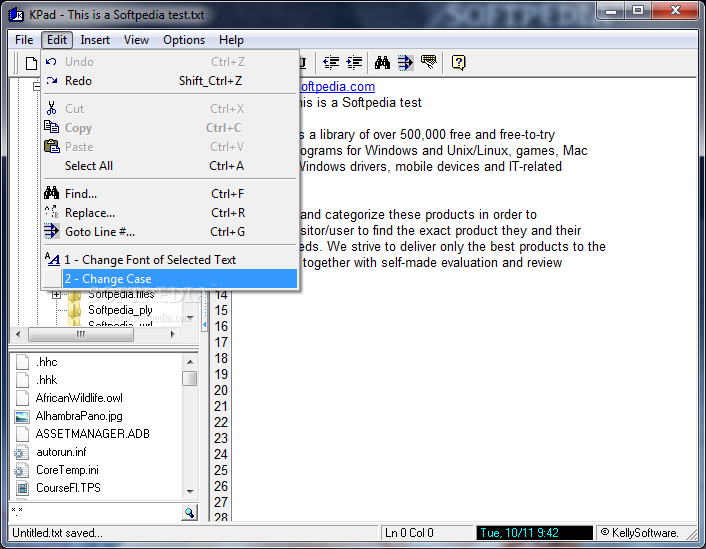Image resolution: width=706 pixels, height=549 pixels.
Task: Click the Paste entry in Edit menu
Action: pyautogui.click(x=170, y=147)
